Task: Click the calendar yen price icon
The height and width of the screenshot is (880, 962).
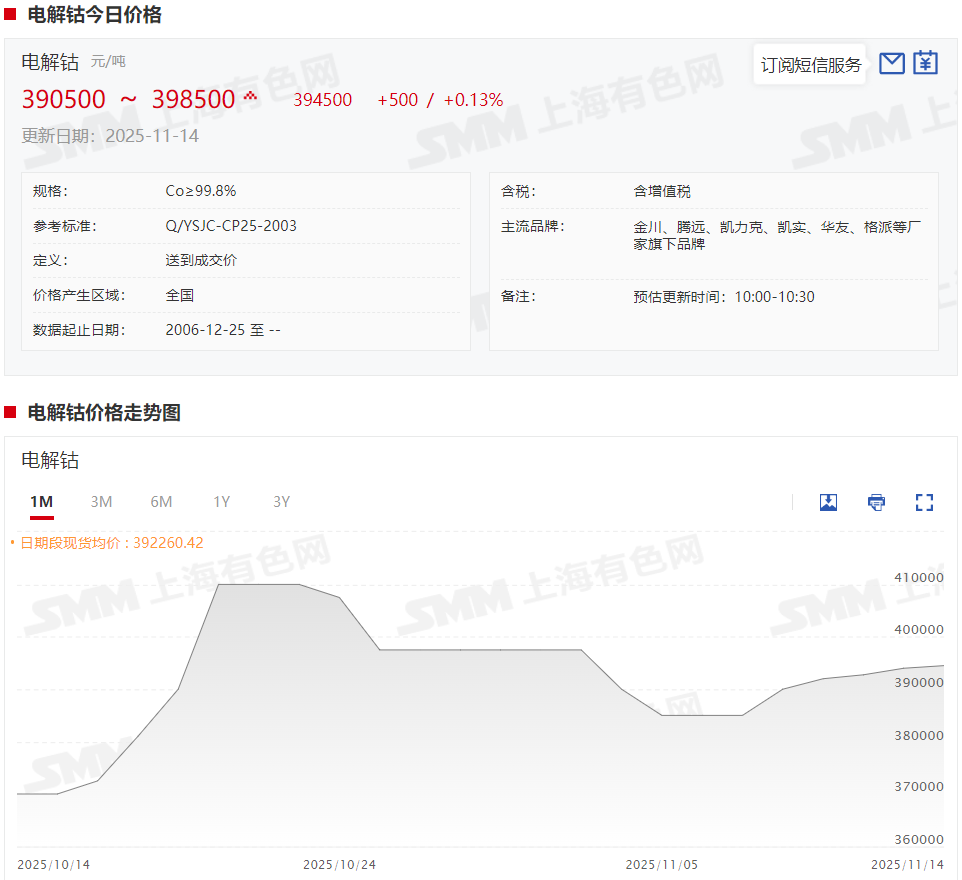Action: point(926,63)
